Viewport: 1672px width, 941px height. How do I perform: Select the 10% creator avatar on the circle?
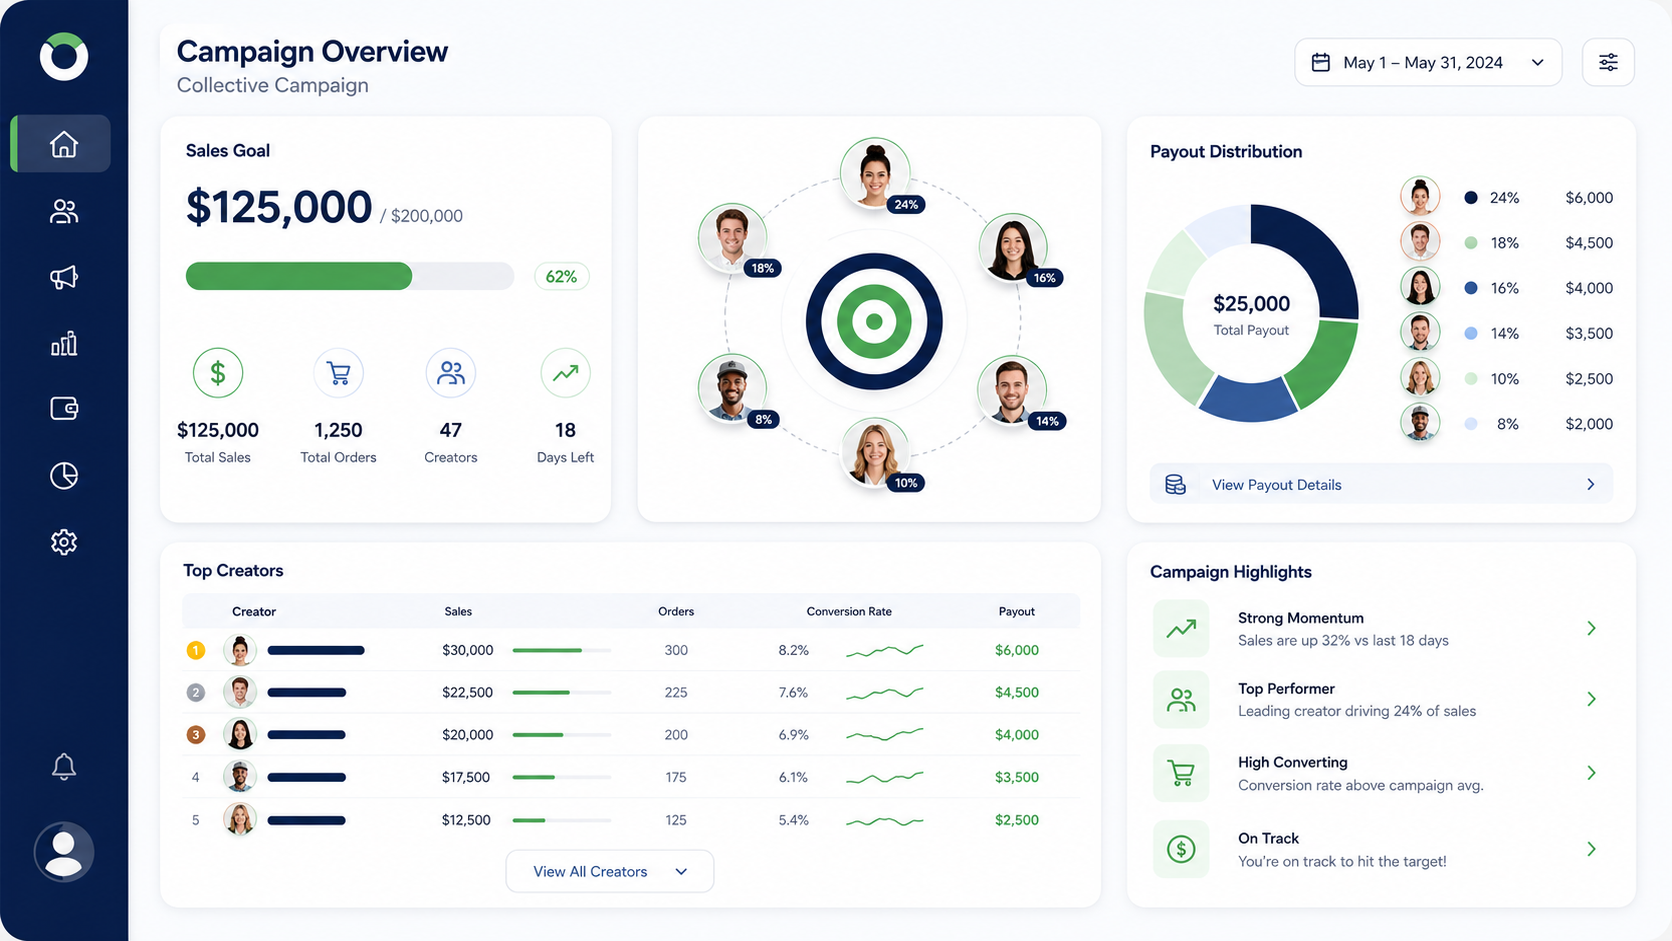875,452
